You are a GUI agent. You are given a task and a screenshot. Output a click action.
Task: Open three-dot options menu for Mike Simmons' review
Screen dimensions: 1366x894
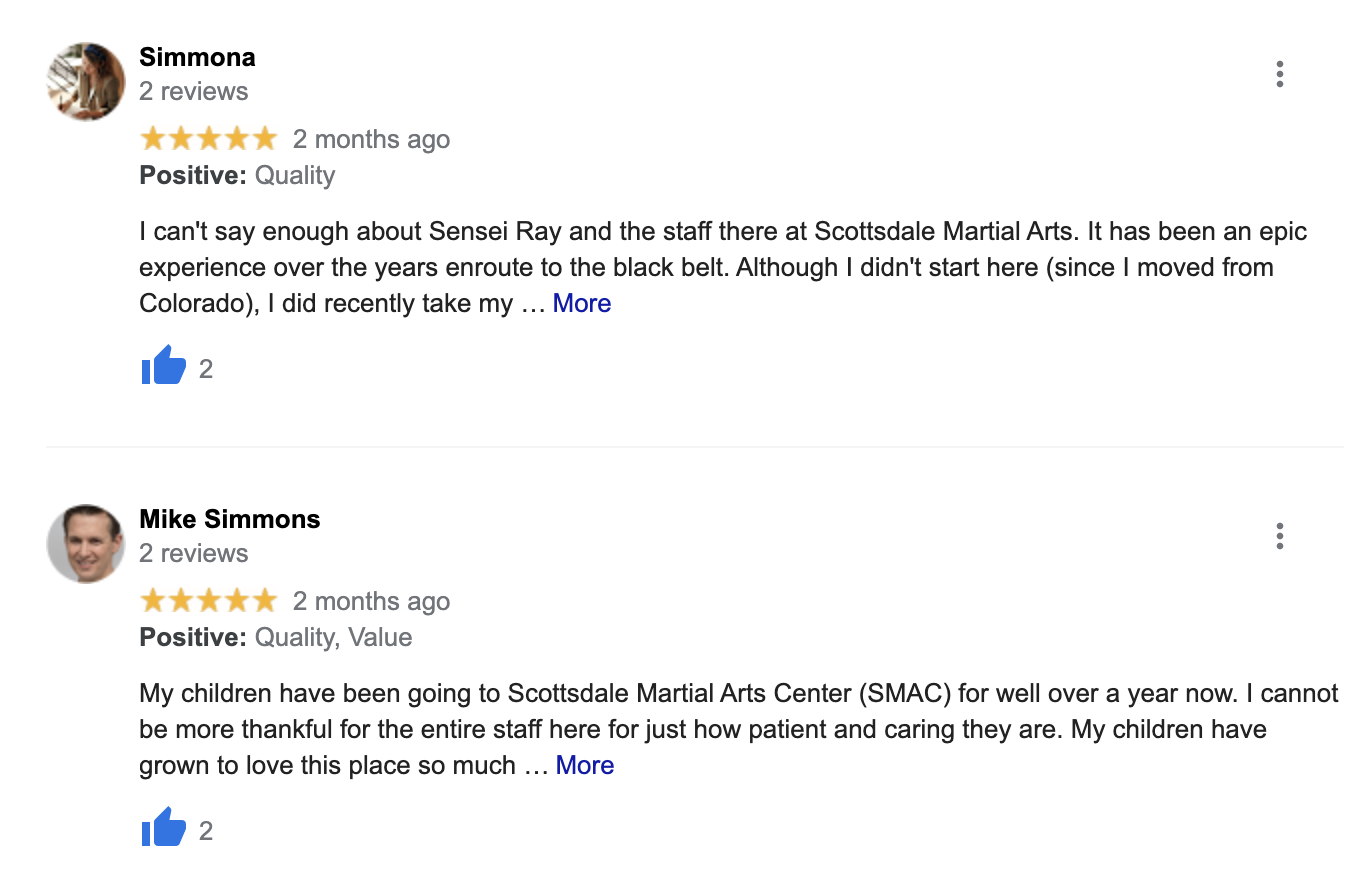(x=1279, y=536)
